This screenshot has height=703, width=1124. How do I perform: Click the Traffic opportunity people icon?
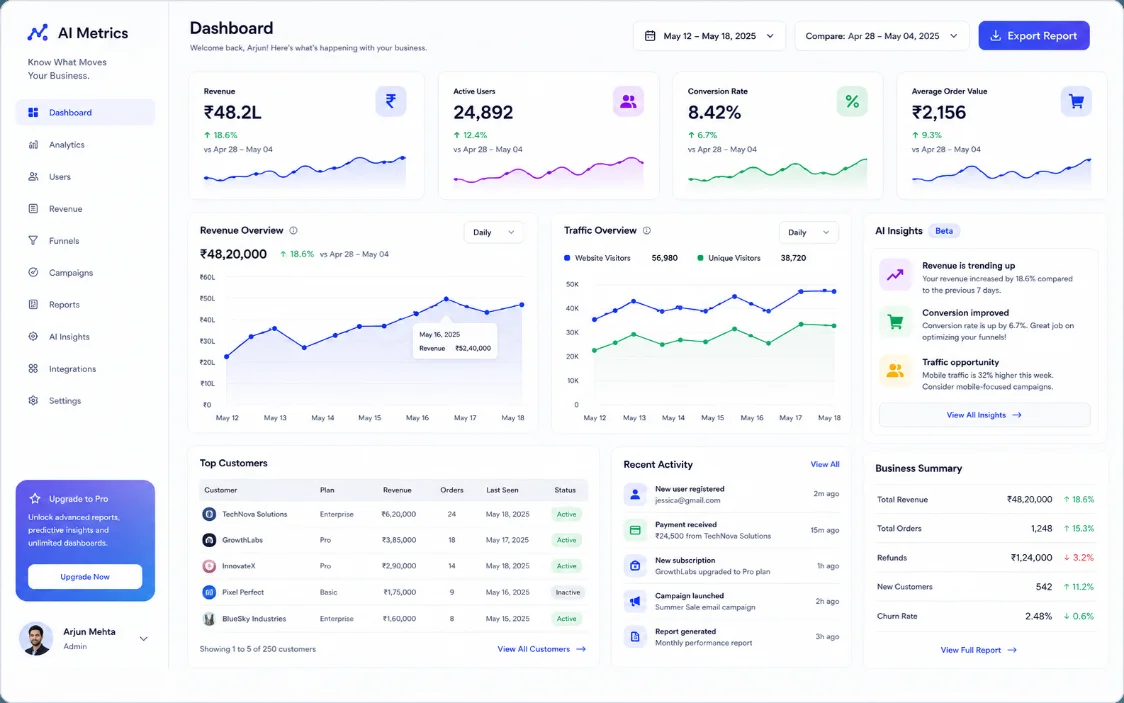[895, 371]
